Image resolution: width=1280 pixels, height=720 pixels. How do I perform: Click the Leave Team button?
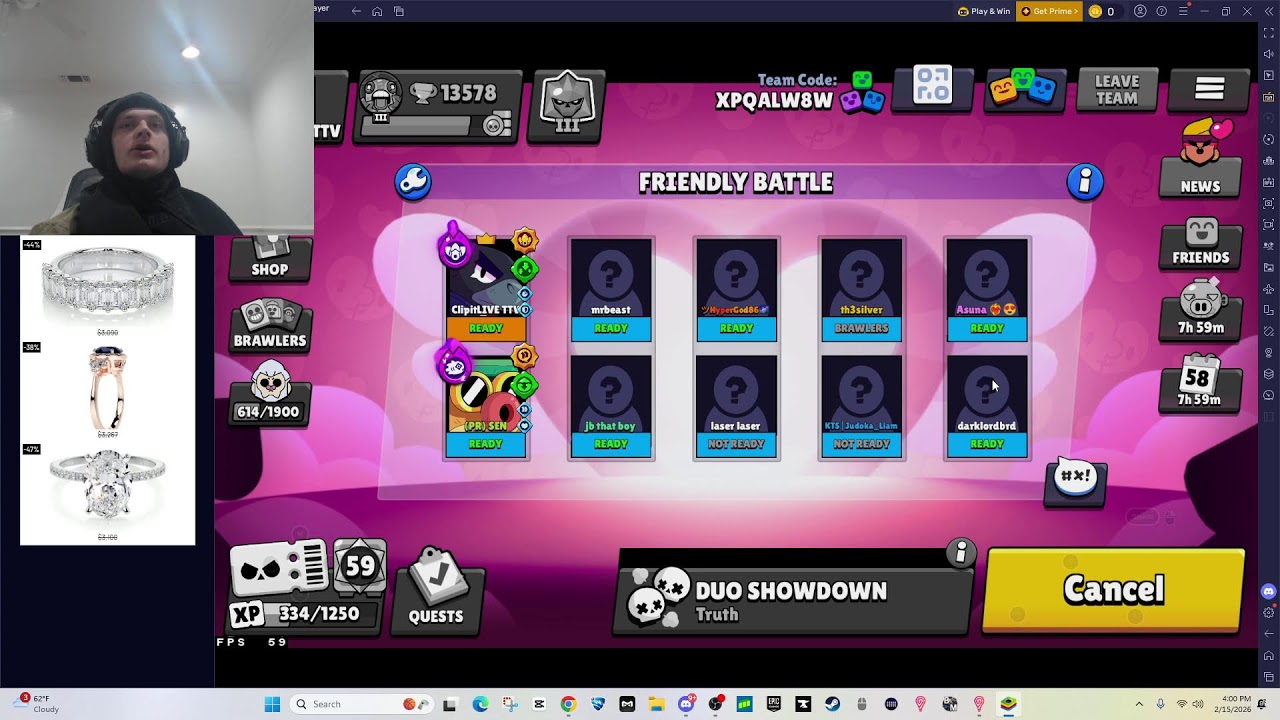pyautogui.click(x=1116, y=90)
